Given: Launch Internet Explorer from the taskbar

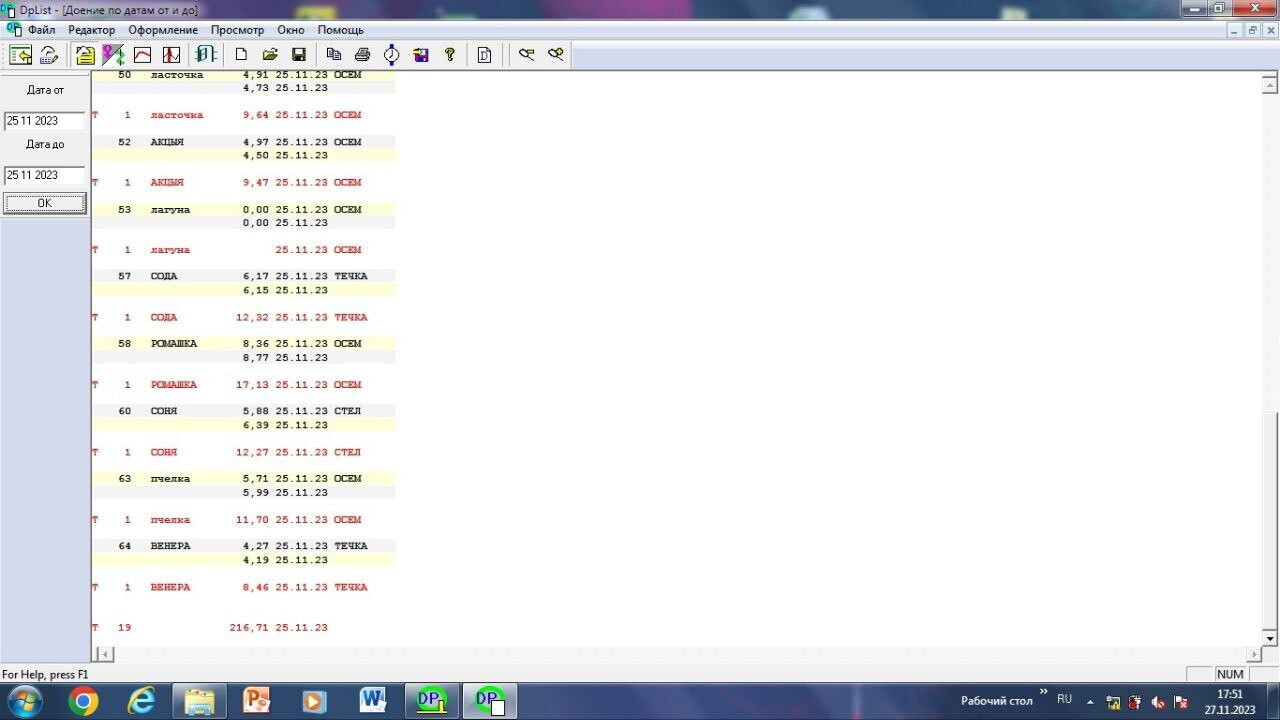Looking at the screenshot, I should [x=142, y=701].
